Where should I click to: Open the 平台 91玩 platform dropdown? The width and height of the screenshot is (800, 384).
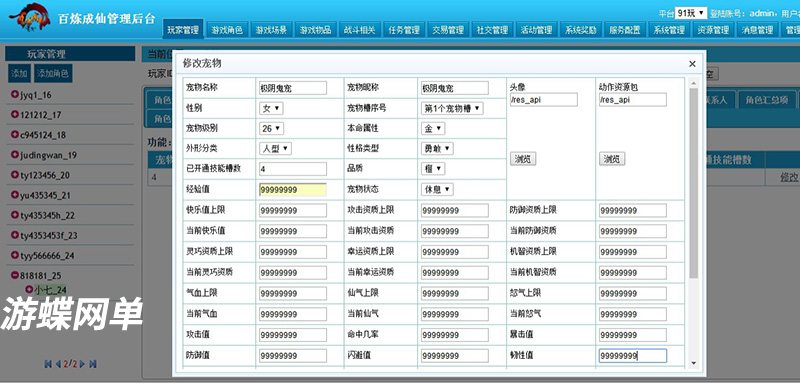click(691, 13)
